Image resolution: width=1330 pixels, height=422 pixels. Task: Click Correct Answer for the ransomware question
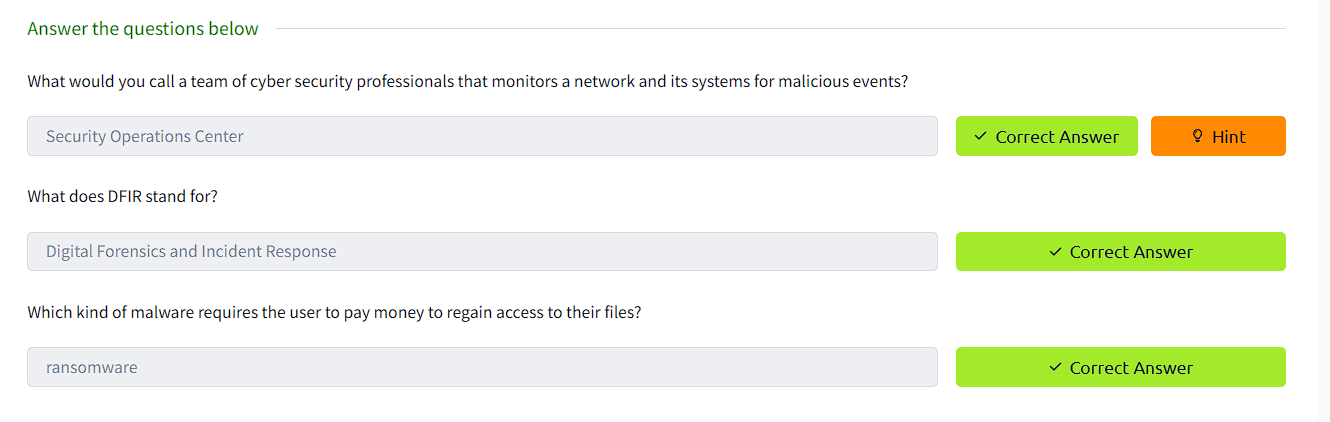1121,367
